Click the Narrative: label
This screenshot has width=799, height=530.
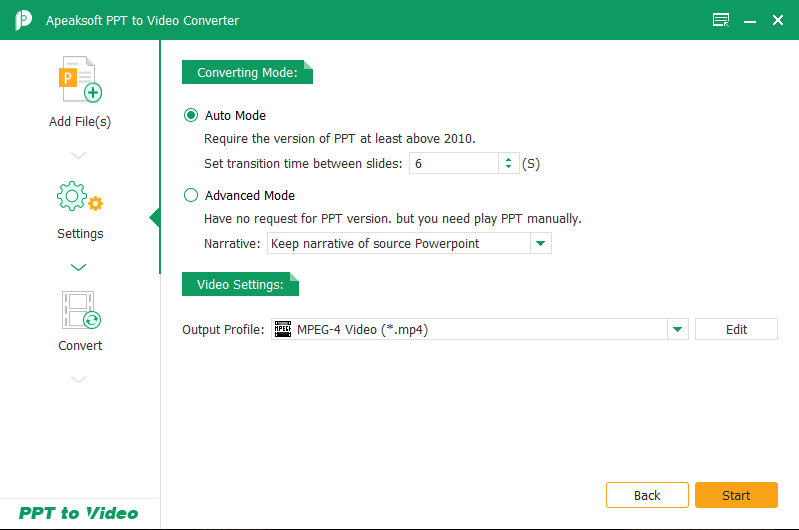pyautogui.click(x=232, y=244)
